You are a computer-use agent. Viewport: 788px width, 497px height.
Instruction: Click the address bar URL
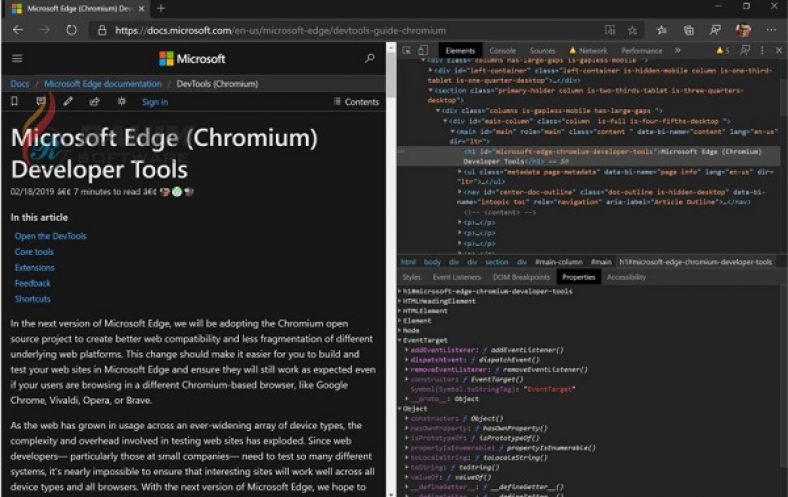280,31
